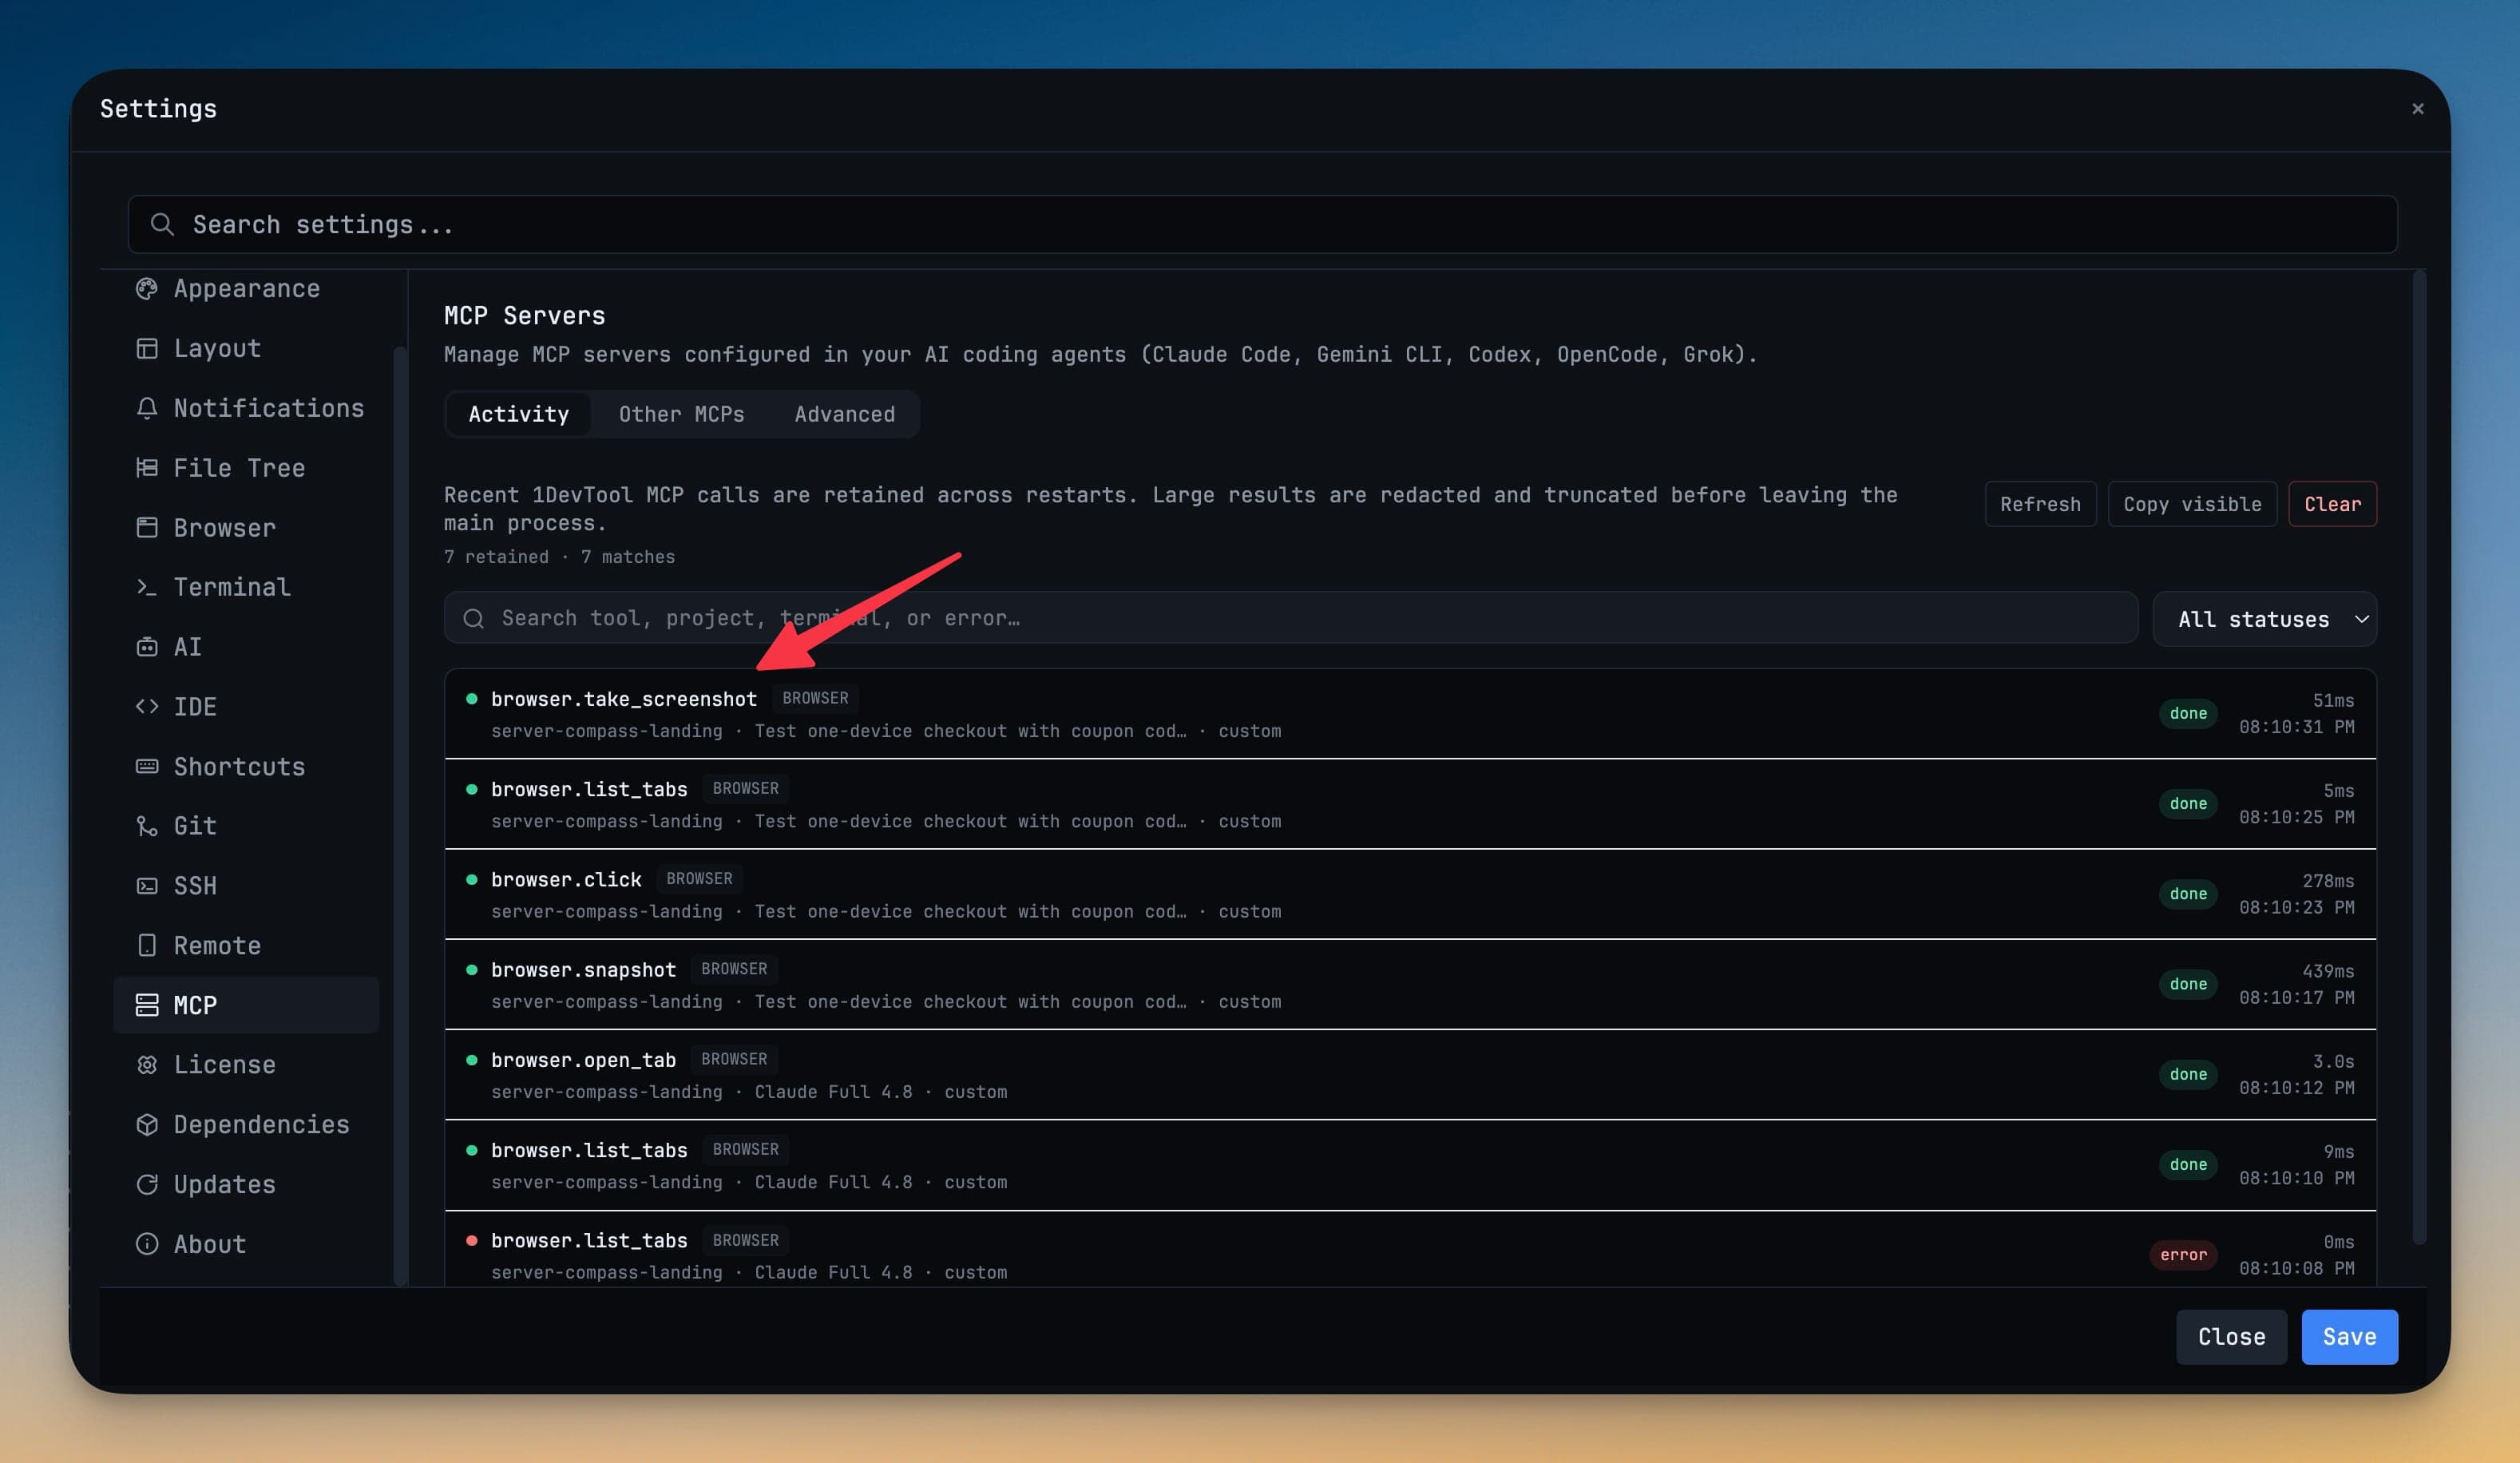Image resolution: width=2520 pixels, height=1463 pixels.
Task: Clear the retained MCP activity log
Action: [x=2332, y=504]
